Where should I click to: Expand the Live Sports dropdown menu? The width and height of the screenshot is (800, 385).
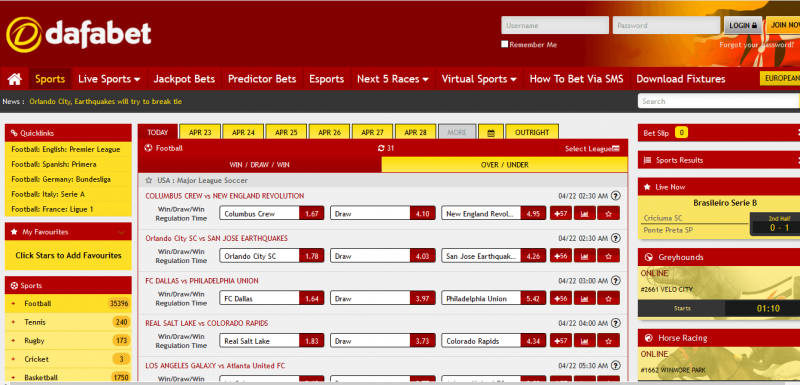pos(109,79)
